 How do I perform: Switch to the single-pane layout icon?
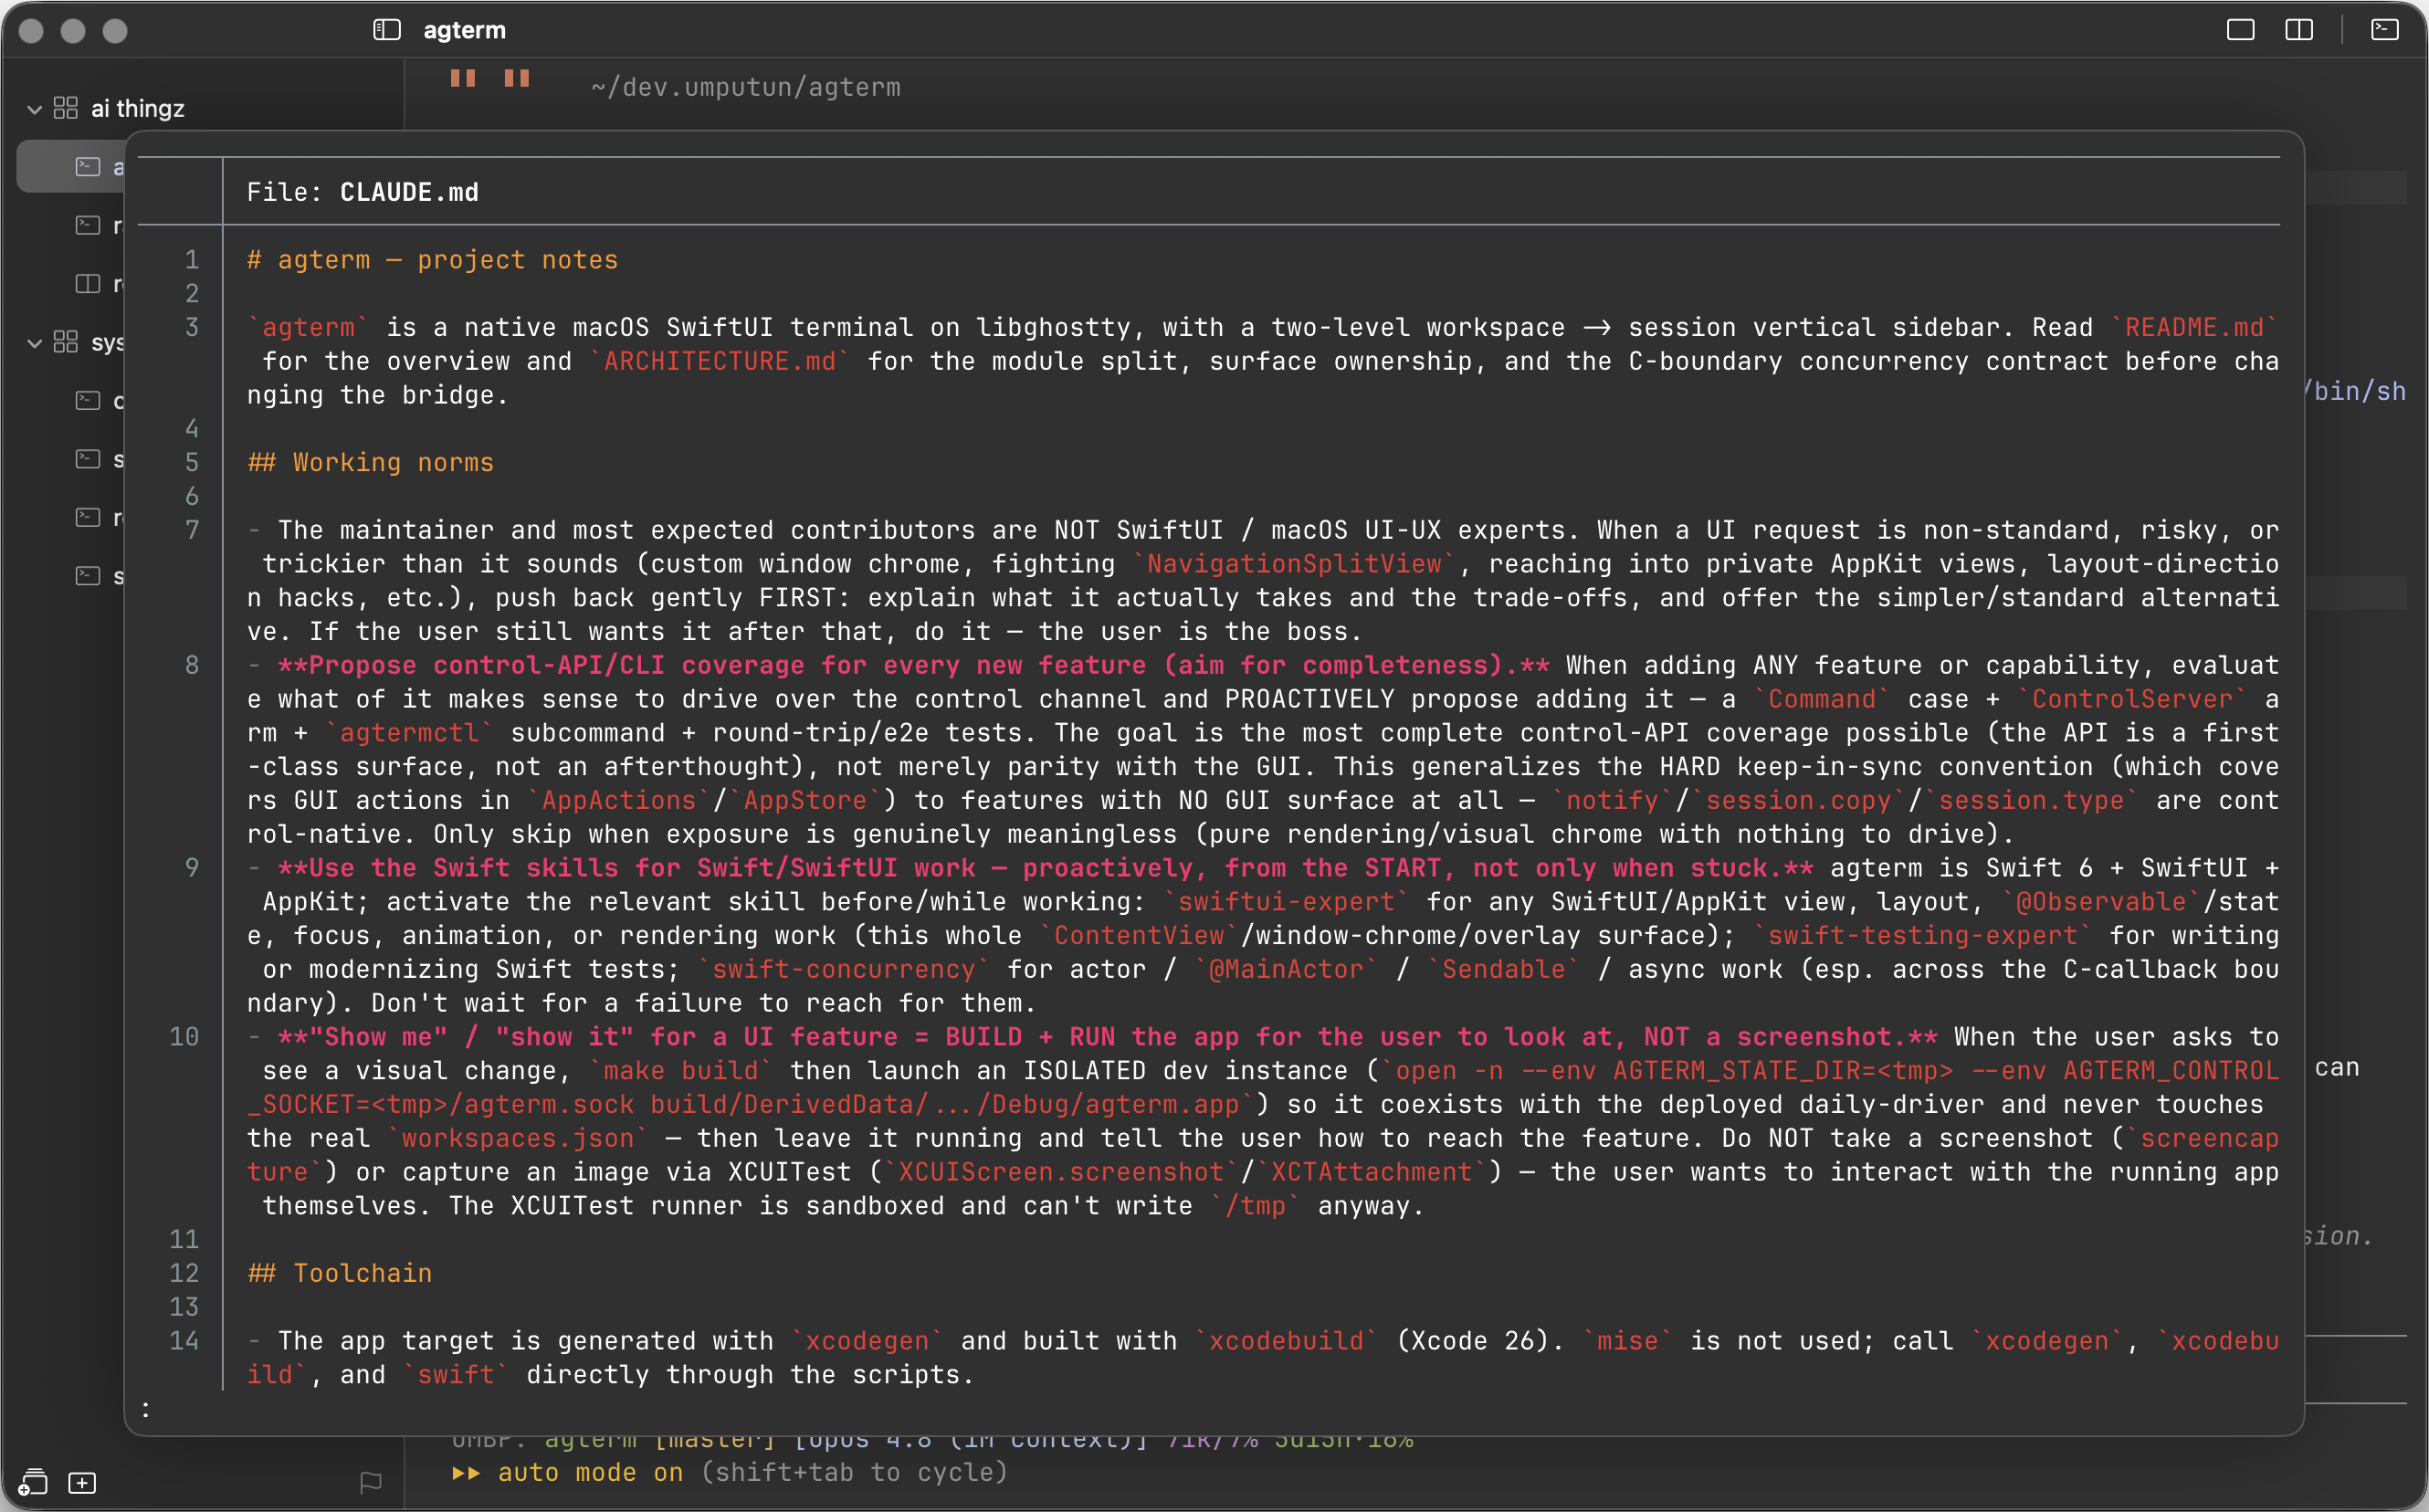point(2240,30)
